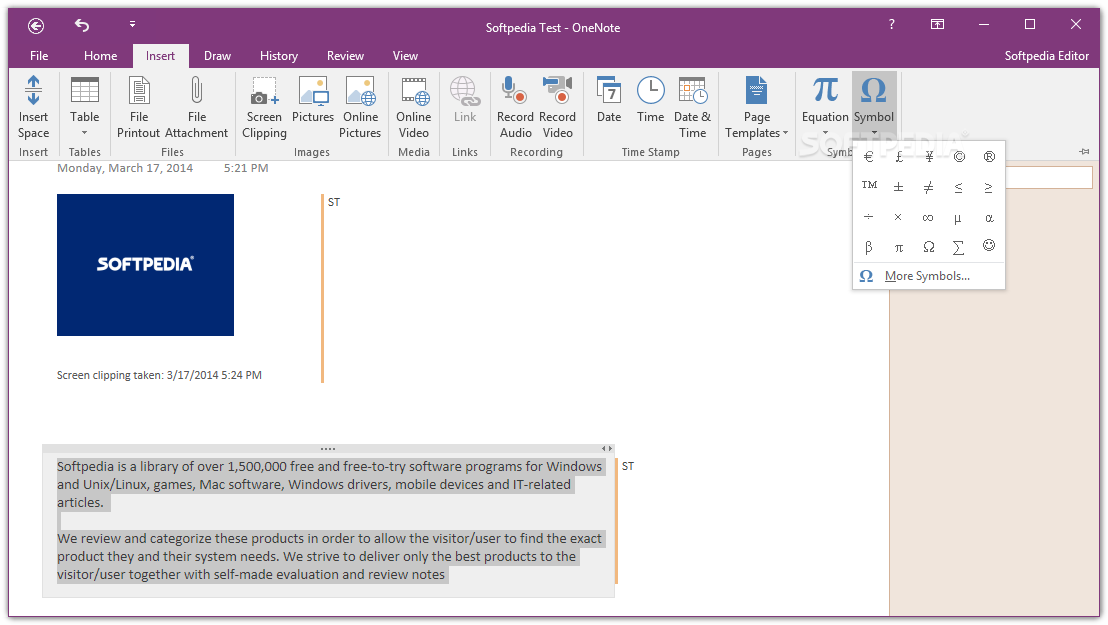This screenshot has width=1108, height=625.
Task: Add a File Attachment
Action: point(196,107)
